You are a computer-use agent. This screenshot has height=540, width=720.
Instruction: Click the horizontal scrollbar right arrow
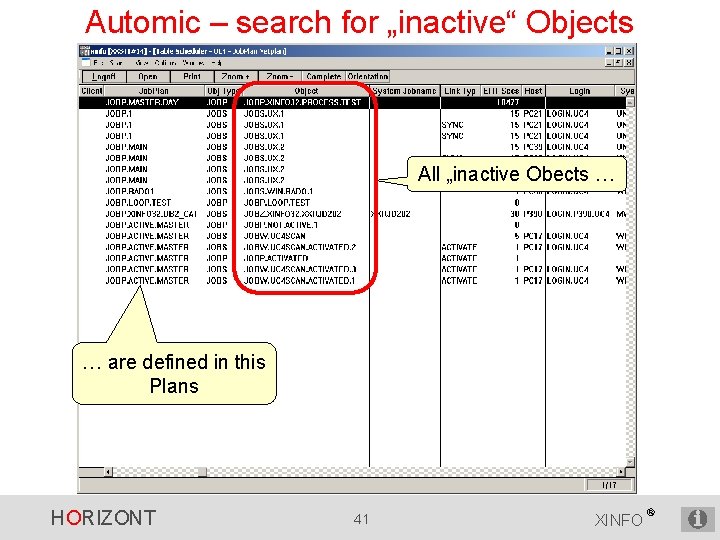click(x=621, y=472)
